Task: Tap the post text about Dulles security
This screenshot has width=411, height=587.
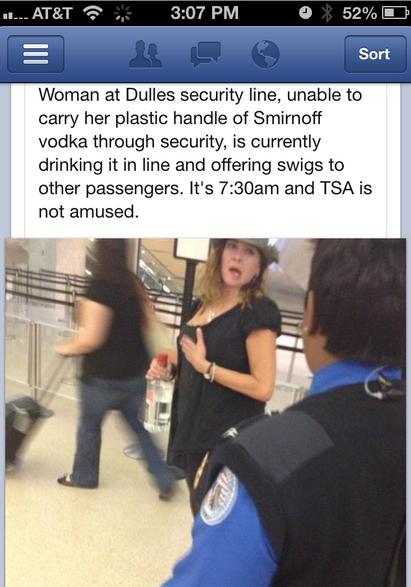Action: coord(205,153)
